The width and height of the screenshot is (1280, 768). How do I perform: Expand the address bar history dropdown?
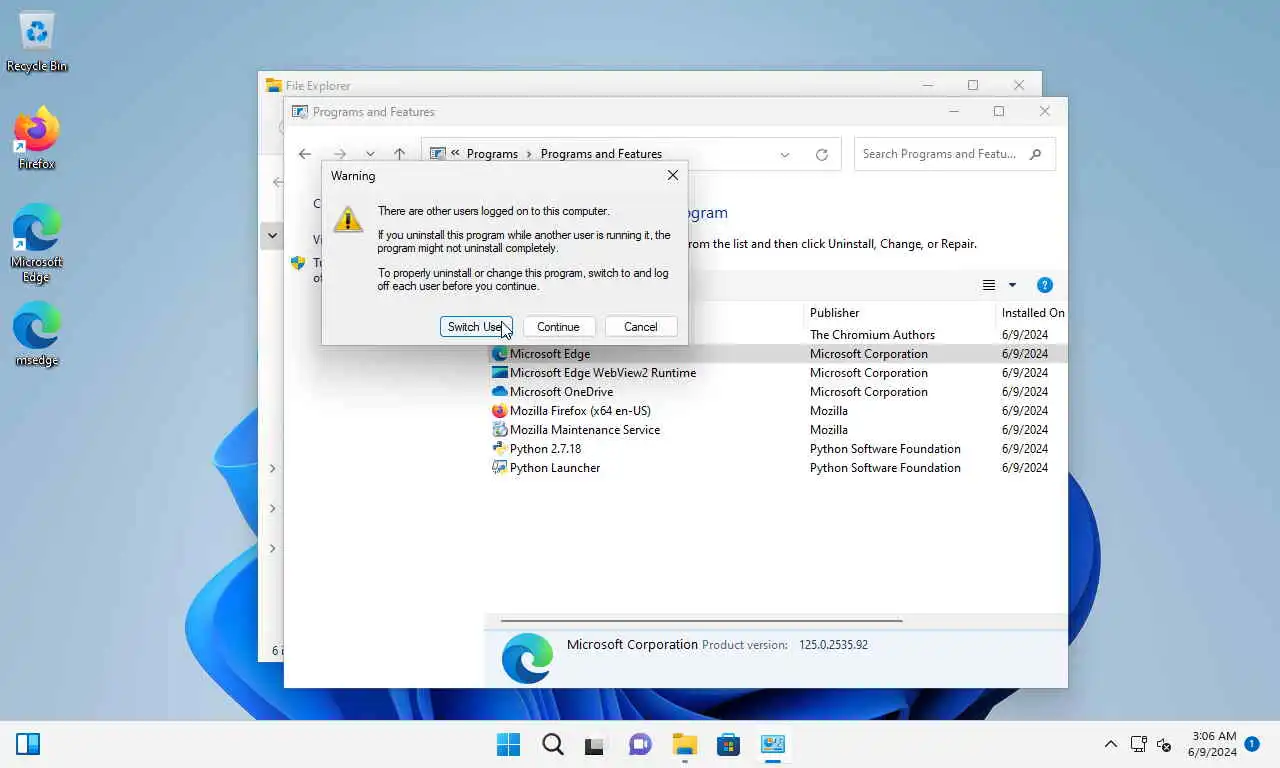pos(785,154)
